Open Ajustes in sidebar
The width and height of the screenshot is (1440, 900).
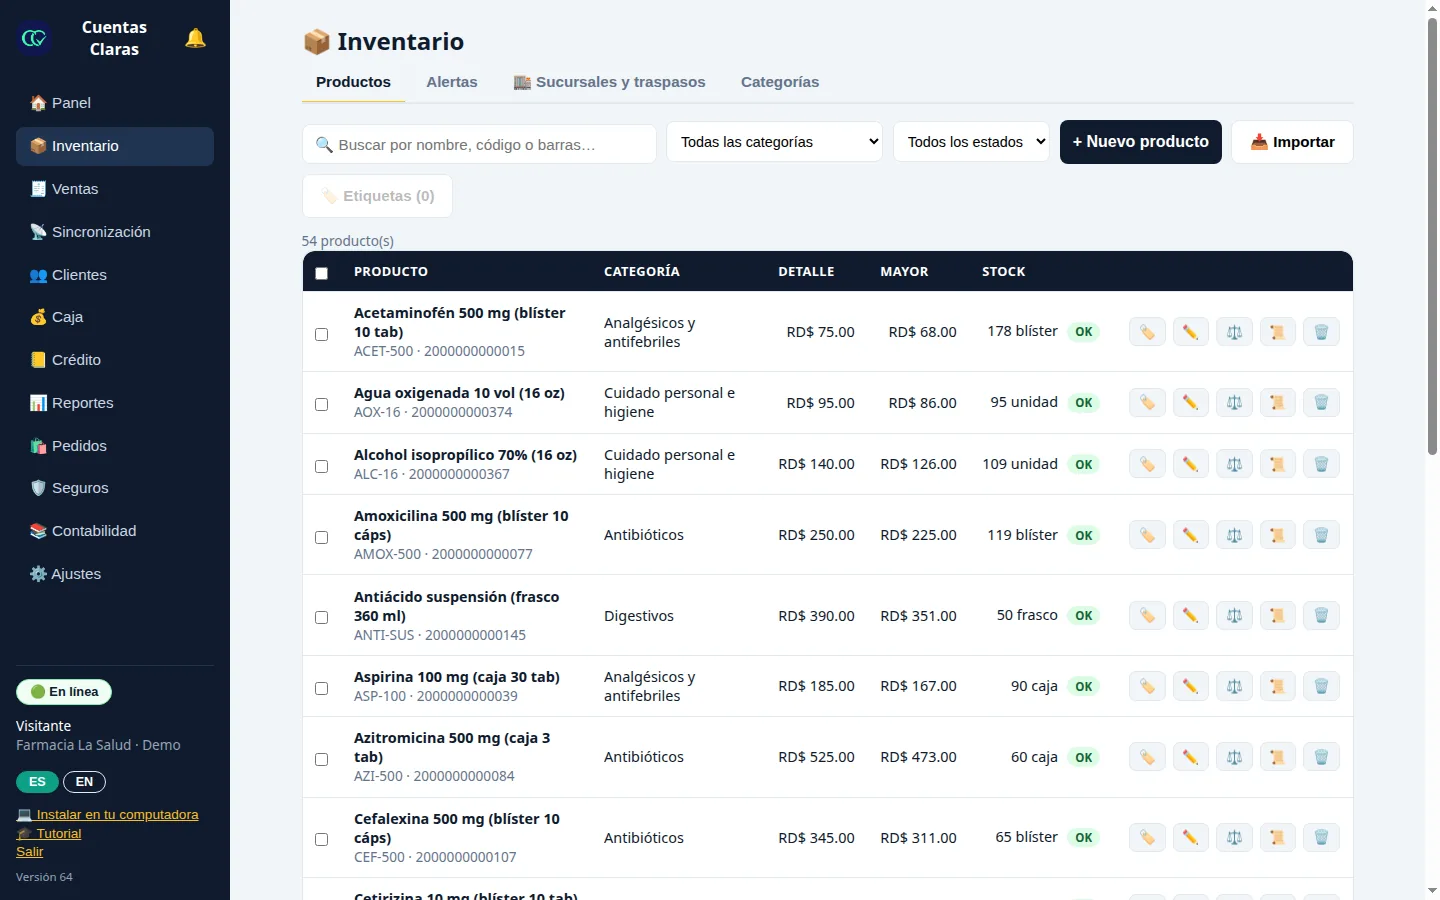[115, 574]
